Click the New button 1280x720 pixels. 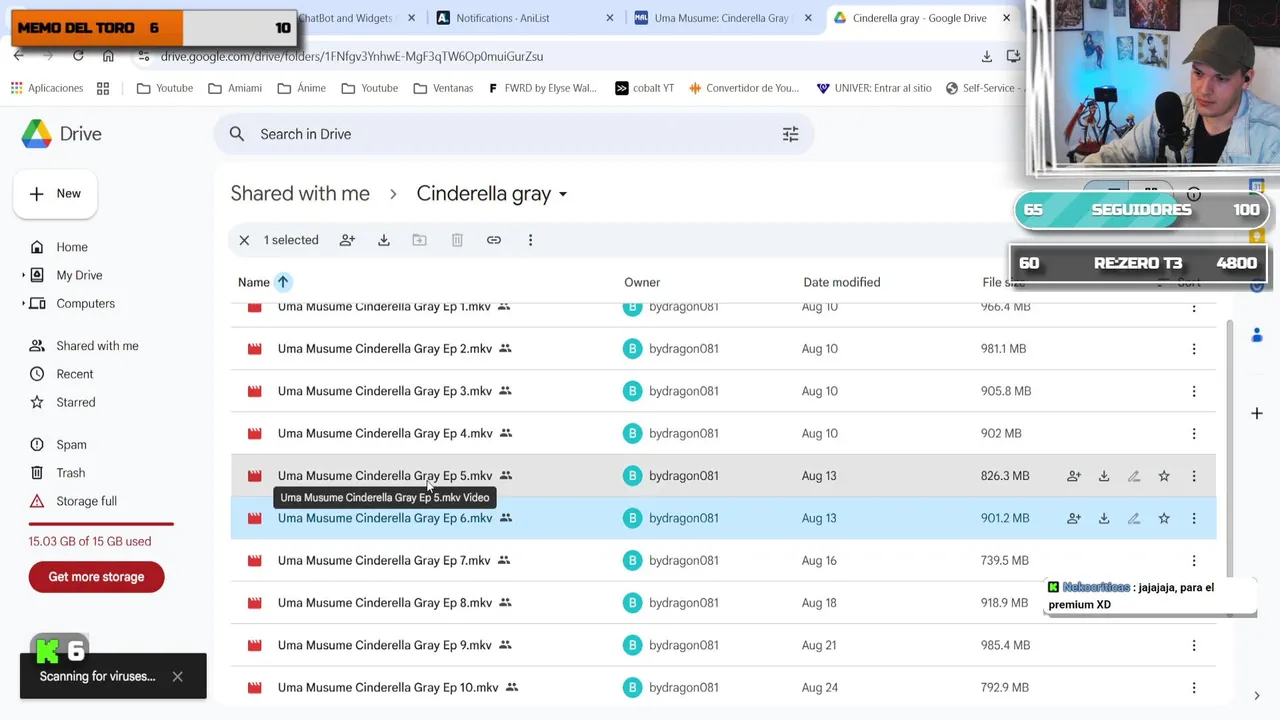click(55, 194)
